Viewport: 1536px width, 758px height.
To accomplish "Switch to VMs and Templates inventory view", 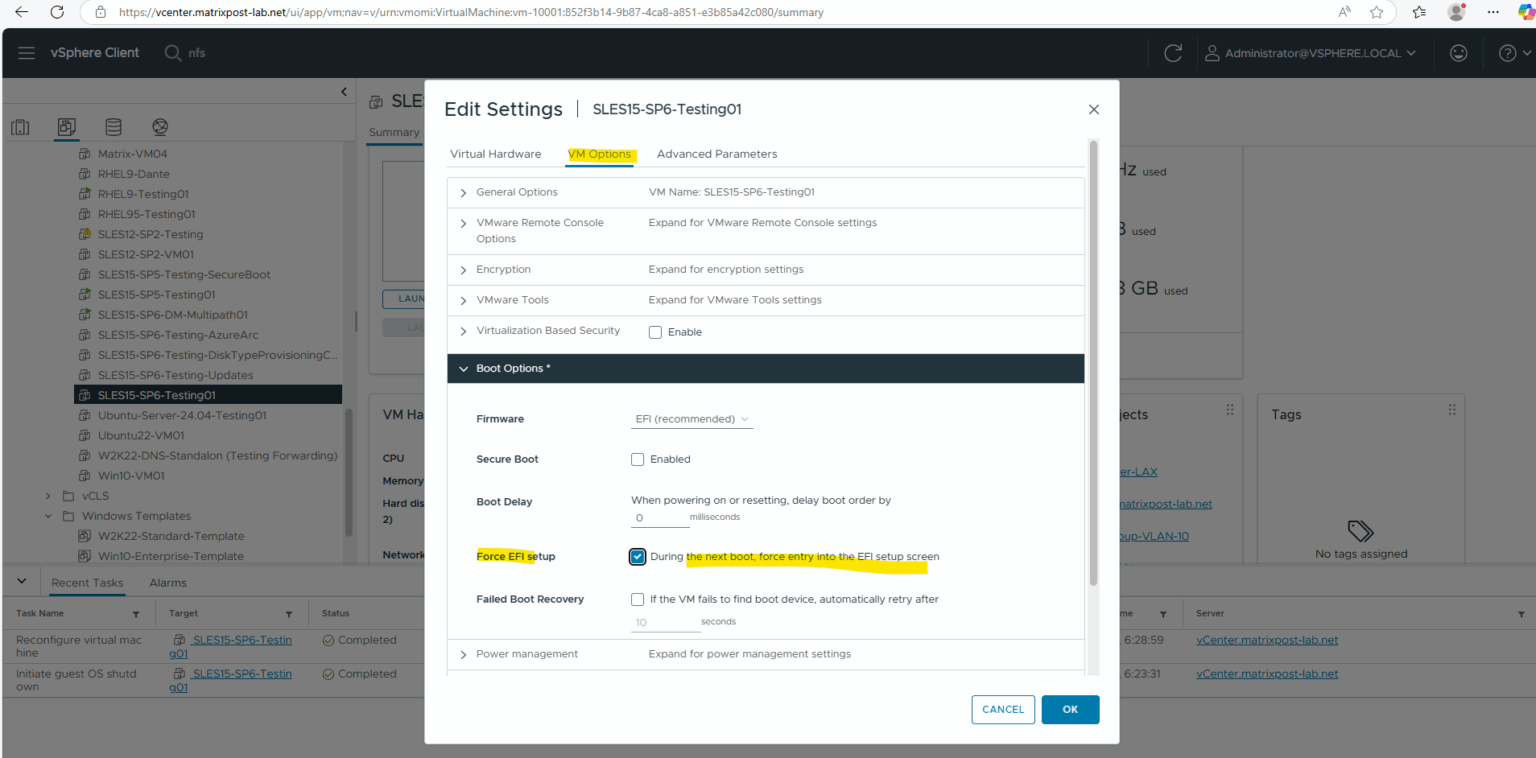I will click(x=67, y=127).
